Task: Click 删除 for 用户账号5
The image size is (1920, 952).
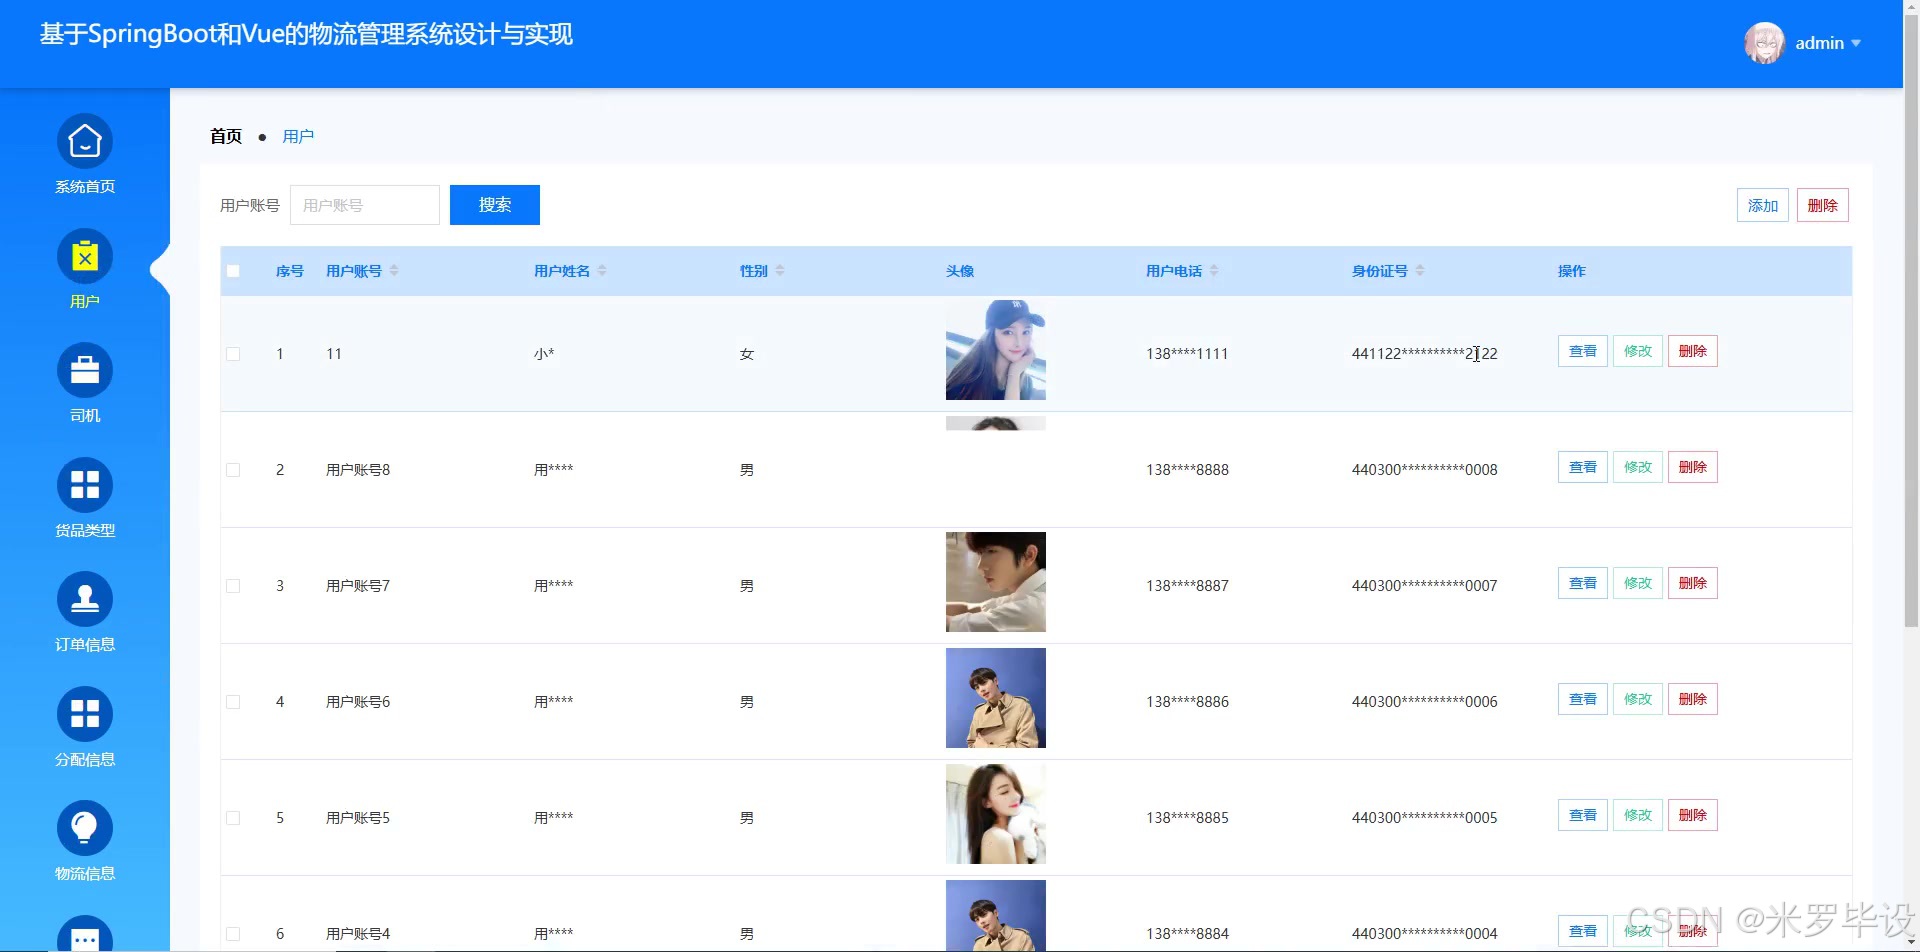Action: pos(1693,815)
